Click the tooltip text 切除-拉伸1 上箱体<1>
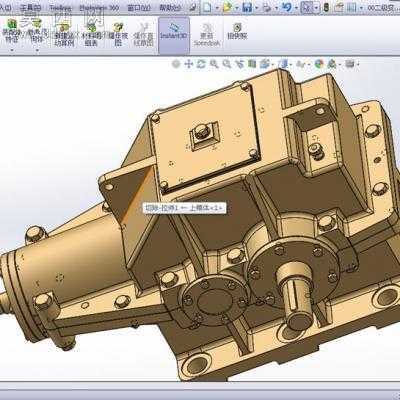The width and height of the screenshot is (400, 400). click(184, 208)
